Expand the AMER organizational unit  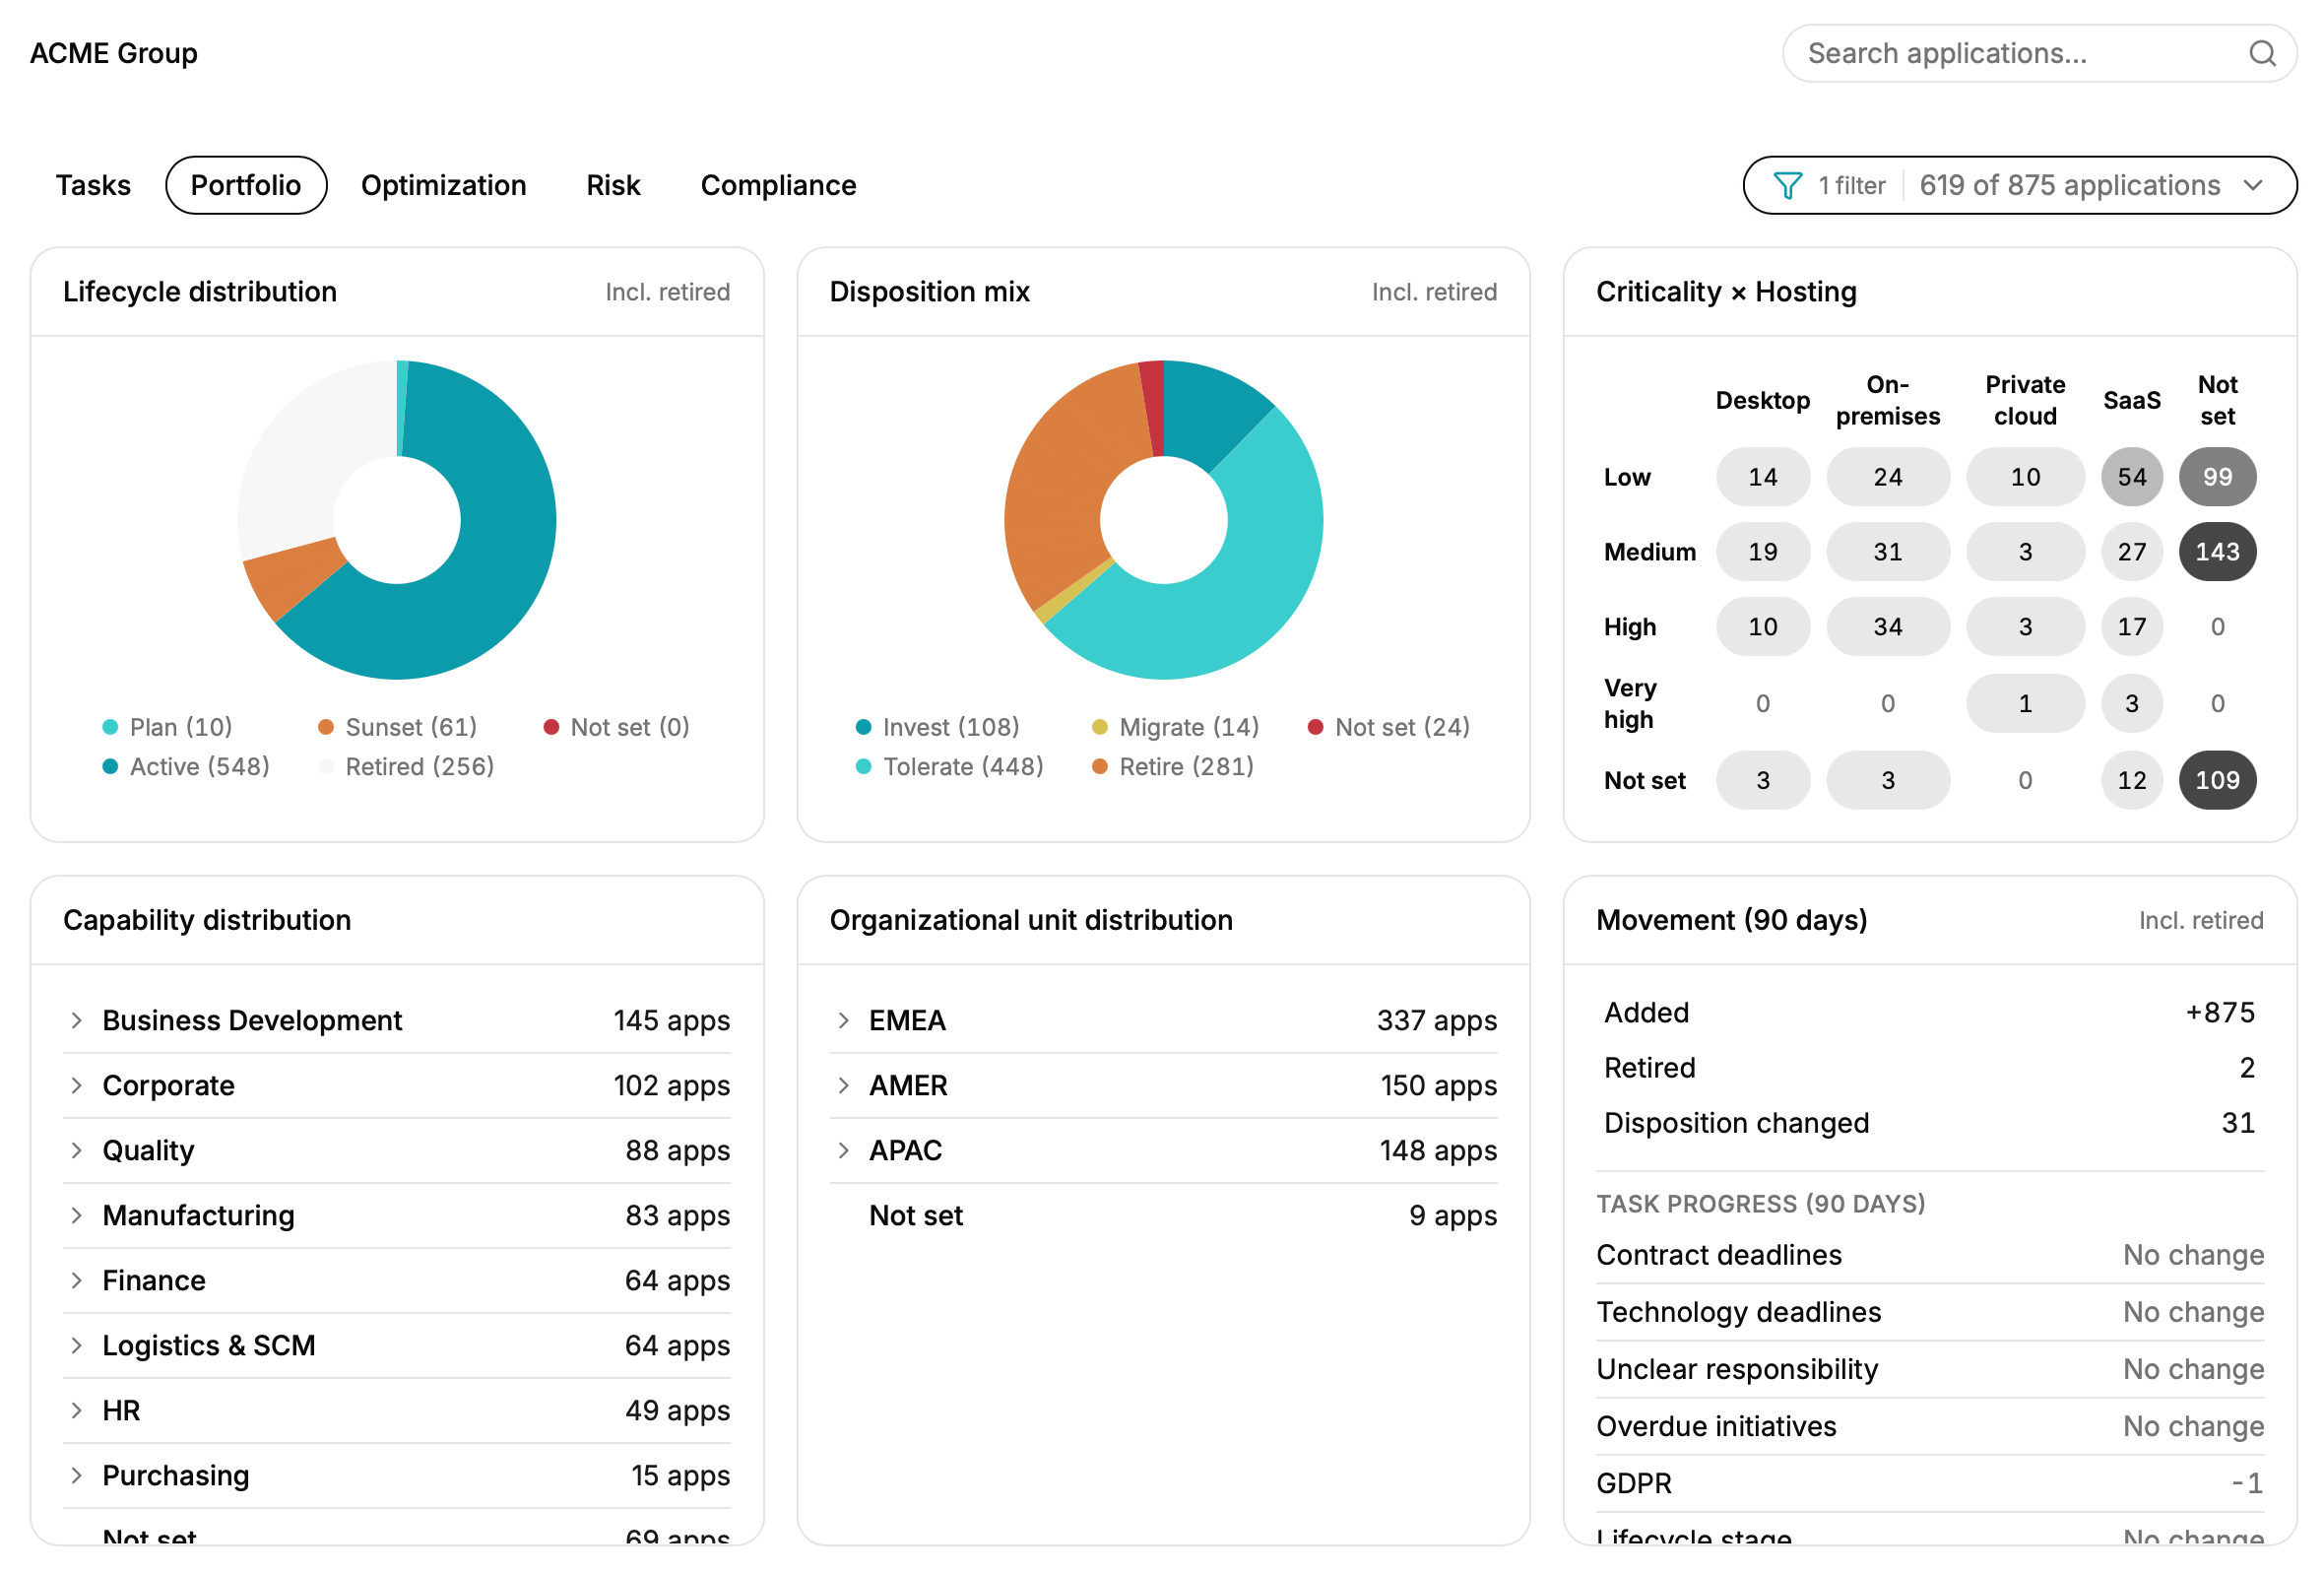tap(1163, 1085)
